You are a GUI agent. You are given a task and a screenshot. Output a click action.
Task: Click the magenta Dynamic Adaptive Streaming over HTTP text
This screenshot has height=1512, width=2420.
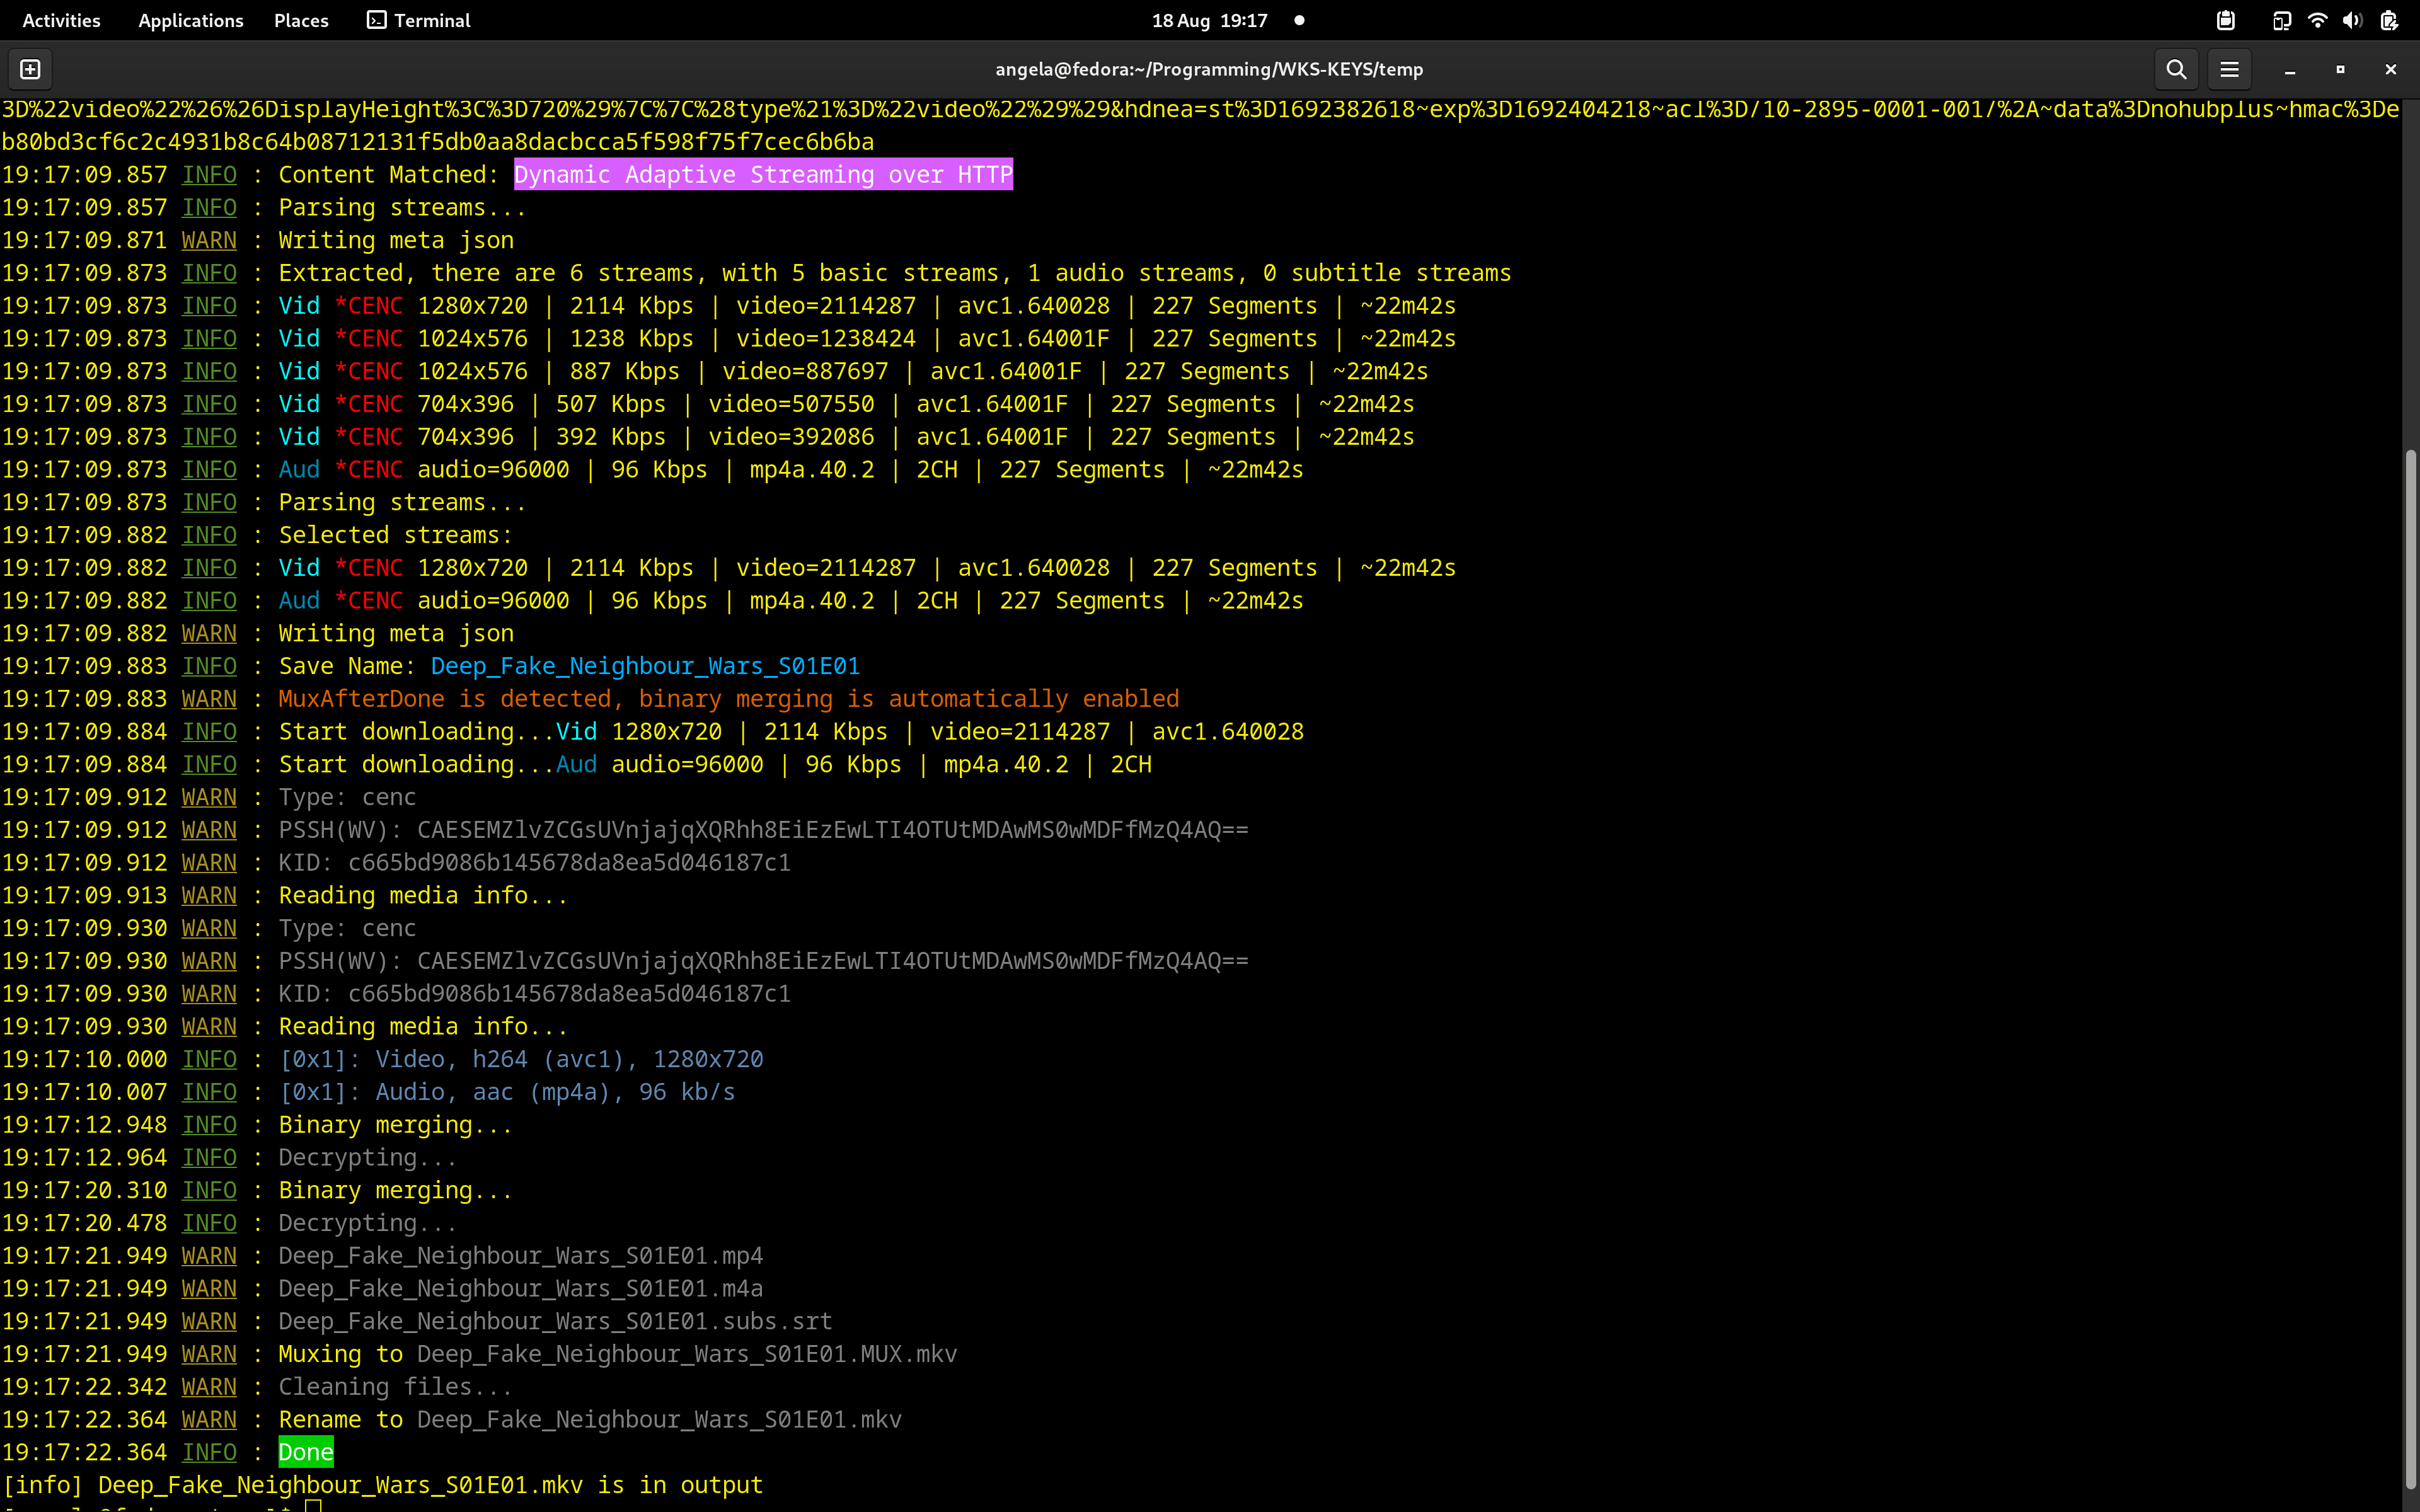point(763,174)
